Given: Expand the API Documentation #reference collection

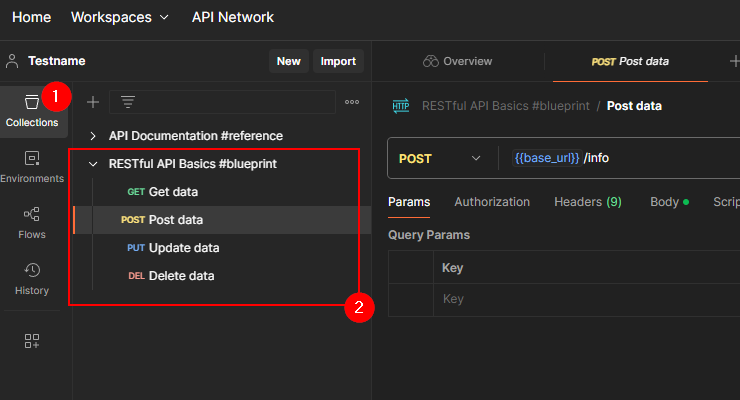Looking at the screenshot, I should [93, 135].
